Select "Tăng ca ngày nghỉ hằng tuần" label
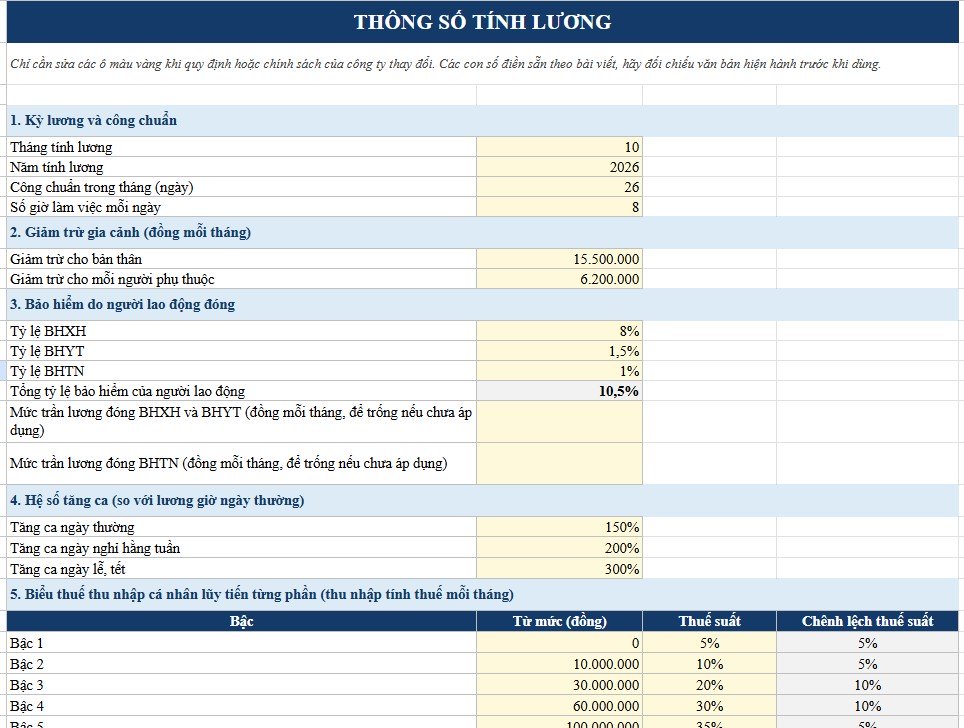 coord(242,548)
